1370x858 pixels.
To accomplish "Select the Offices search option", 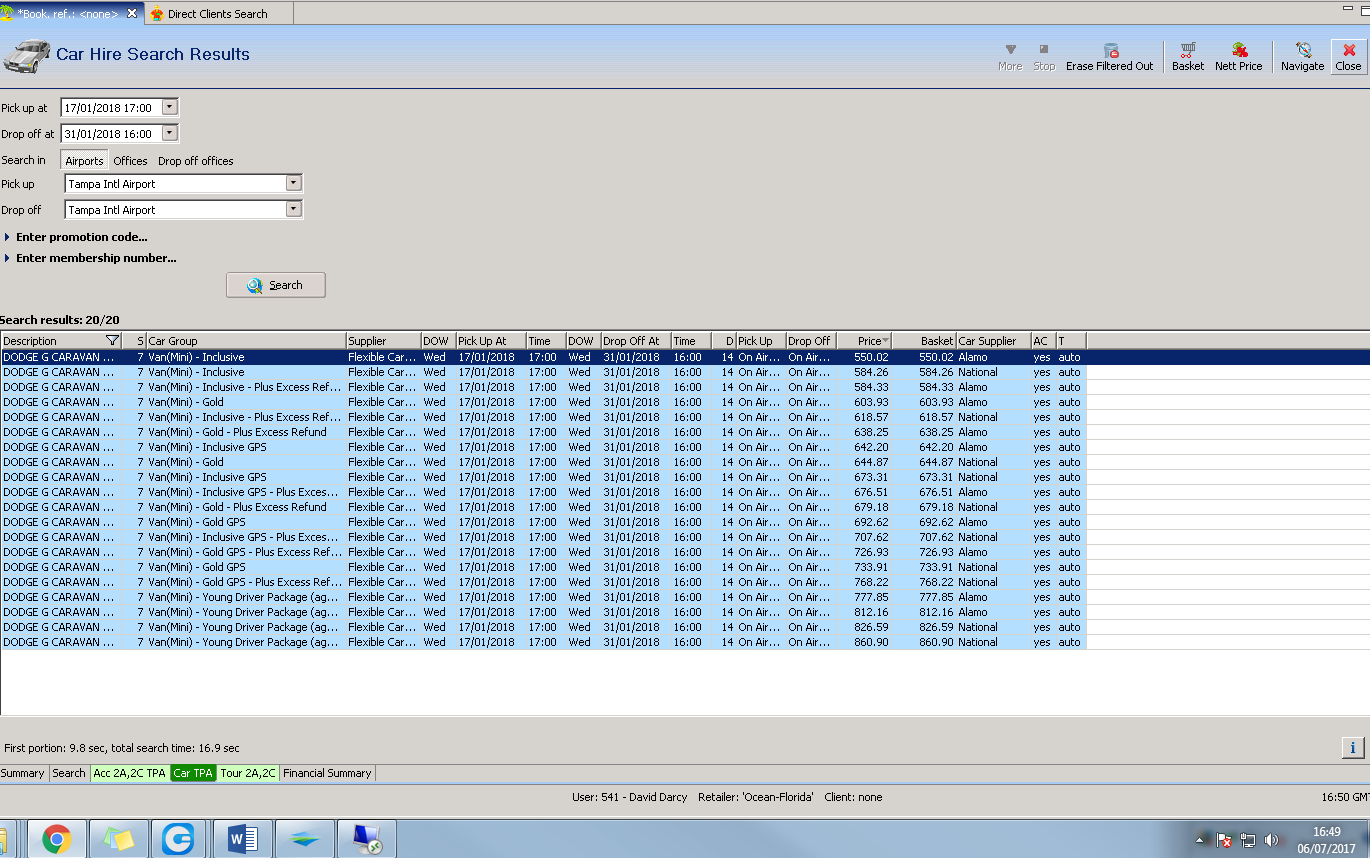I will click(x=130, y=161).
